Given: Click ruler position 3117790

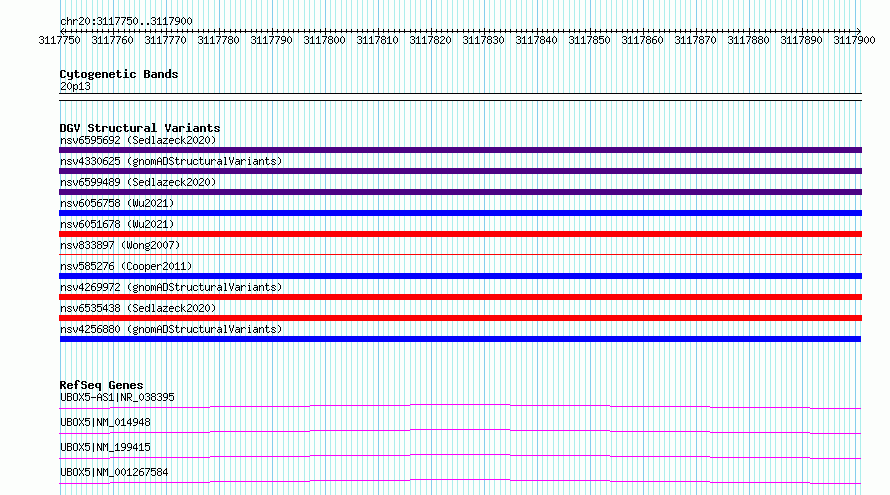Looking at the screenshot, I should tap(271, 40).
